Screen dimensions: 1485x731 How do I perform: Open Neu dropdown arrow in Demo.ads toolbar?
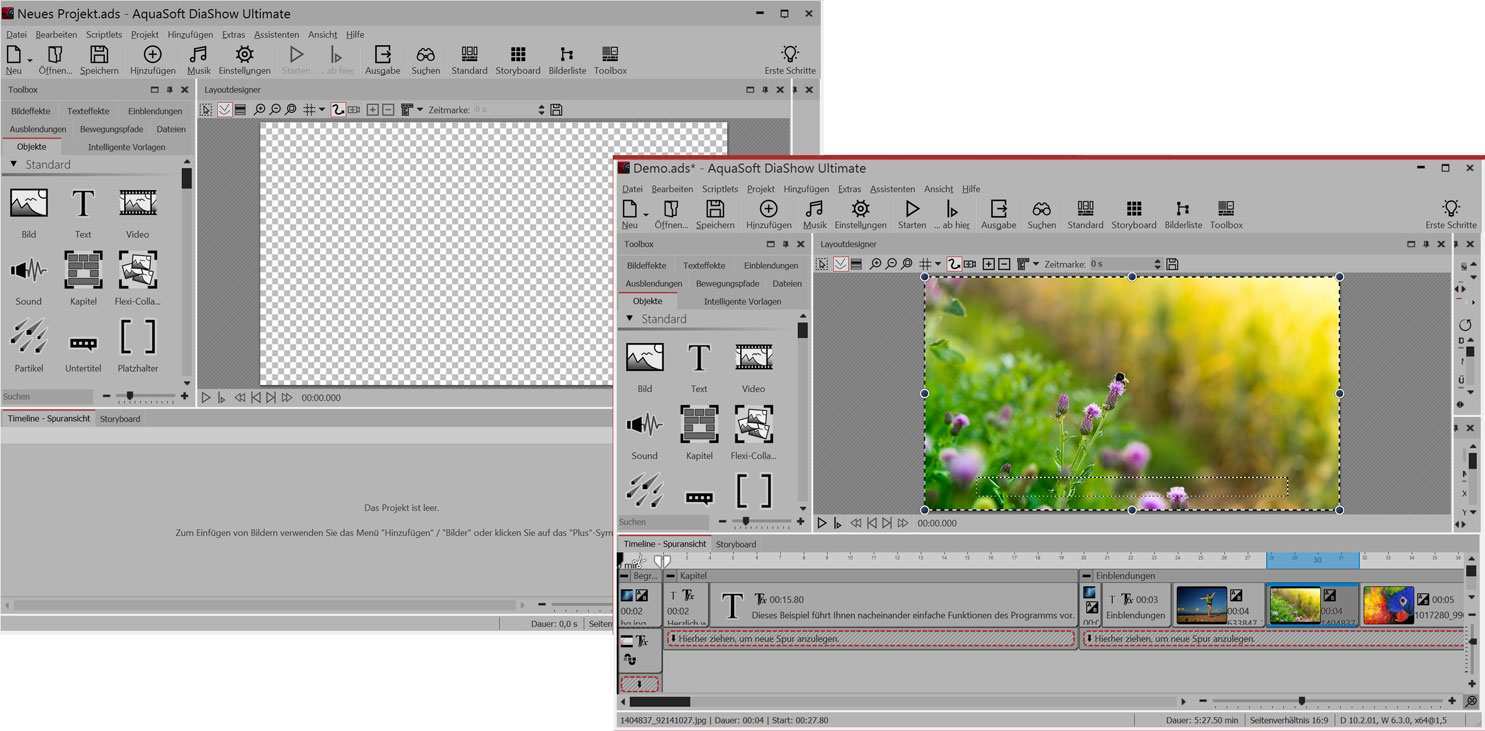pos(646,214)
